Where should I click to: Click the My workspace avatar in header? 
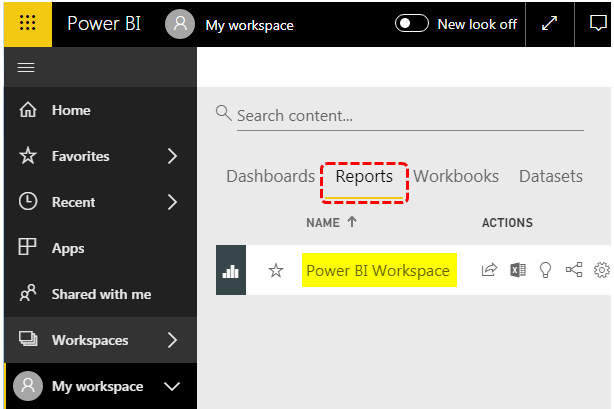tap(180, 24)
